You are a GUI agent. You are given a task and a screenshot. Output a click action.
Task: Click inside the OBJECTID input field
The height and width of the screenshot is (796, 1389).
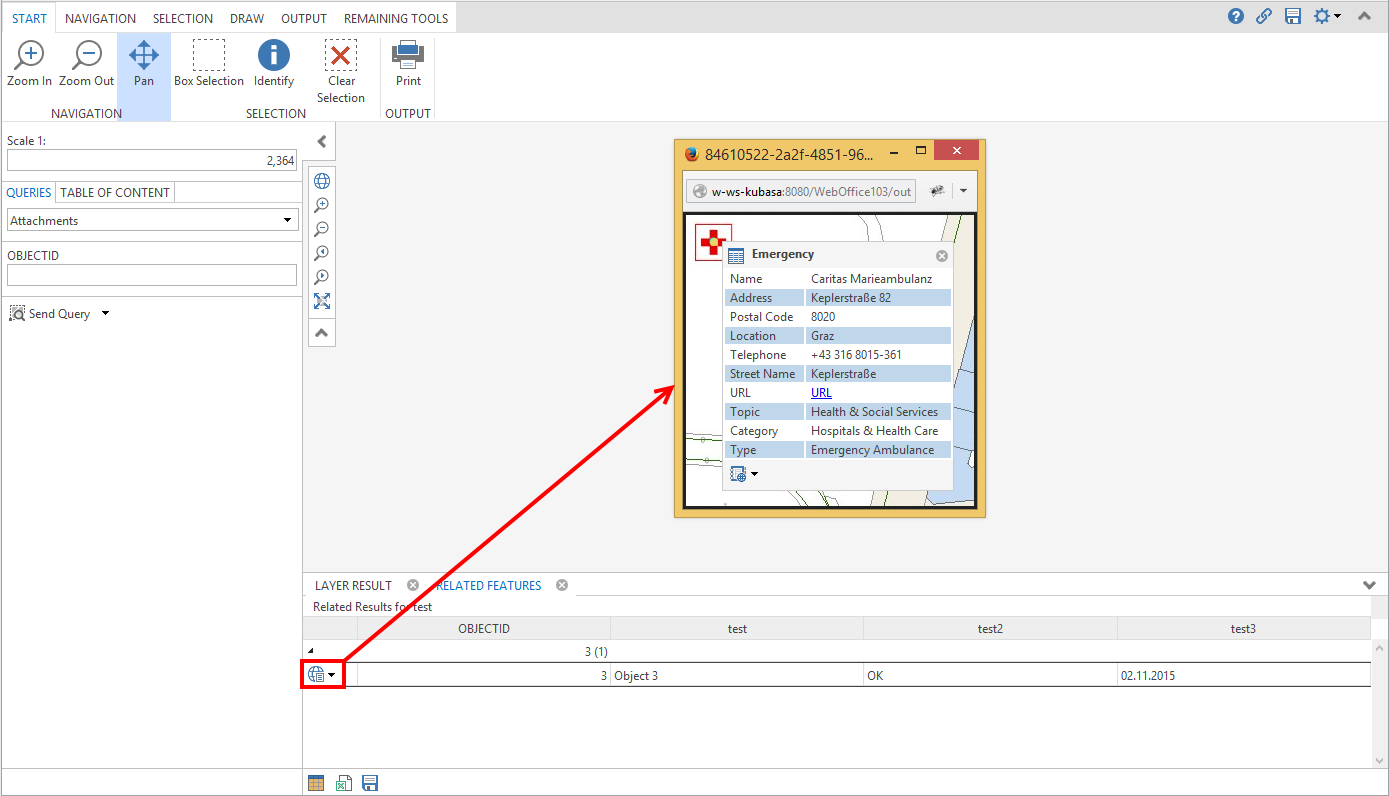pyautogui.click(x=151, y=275)
